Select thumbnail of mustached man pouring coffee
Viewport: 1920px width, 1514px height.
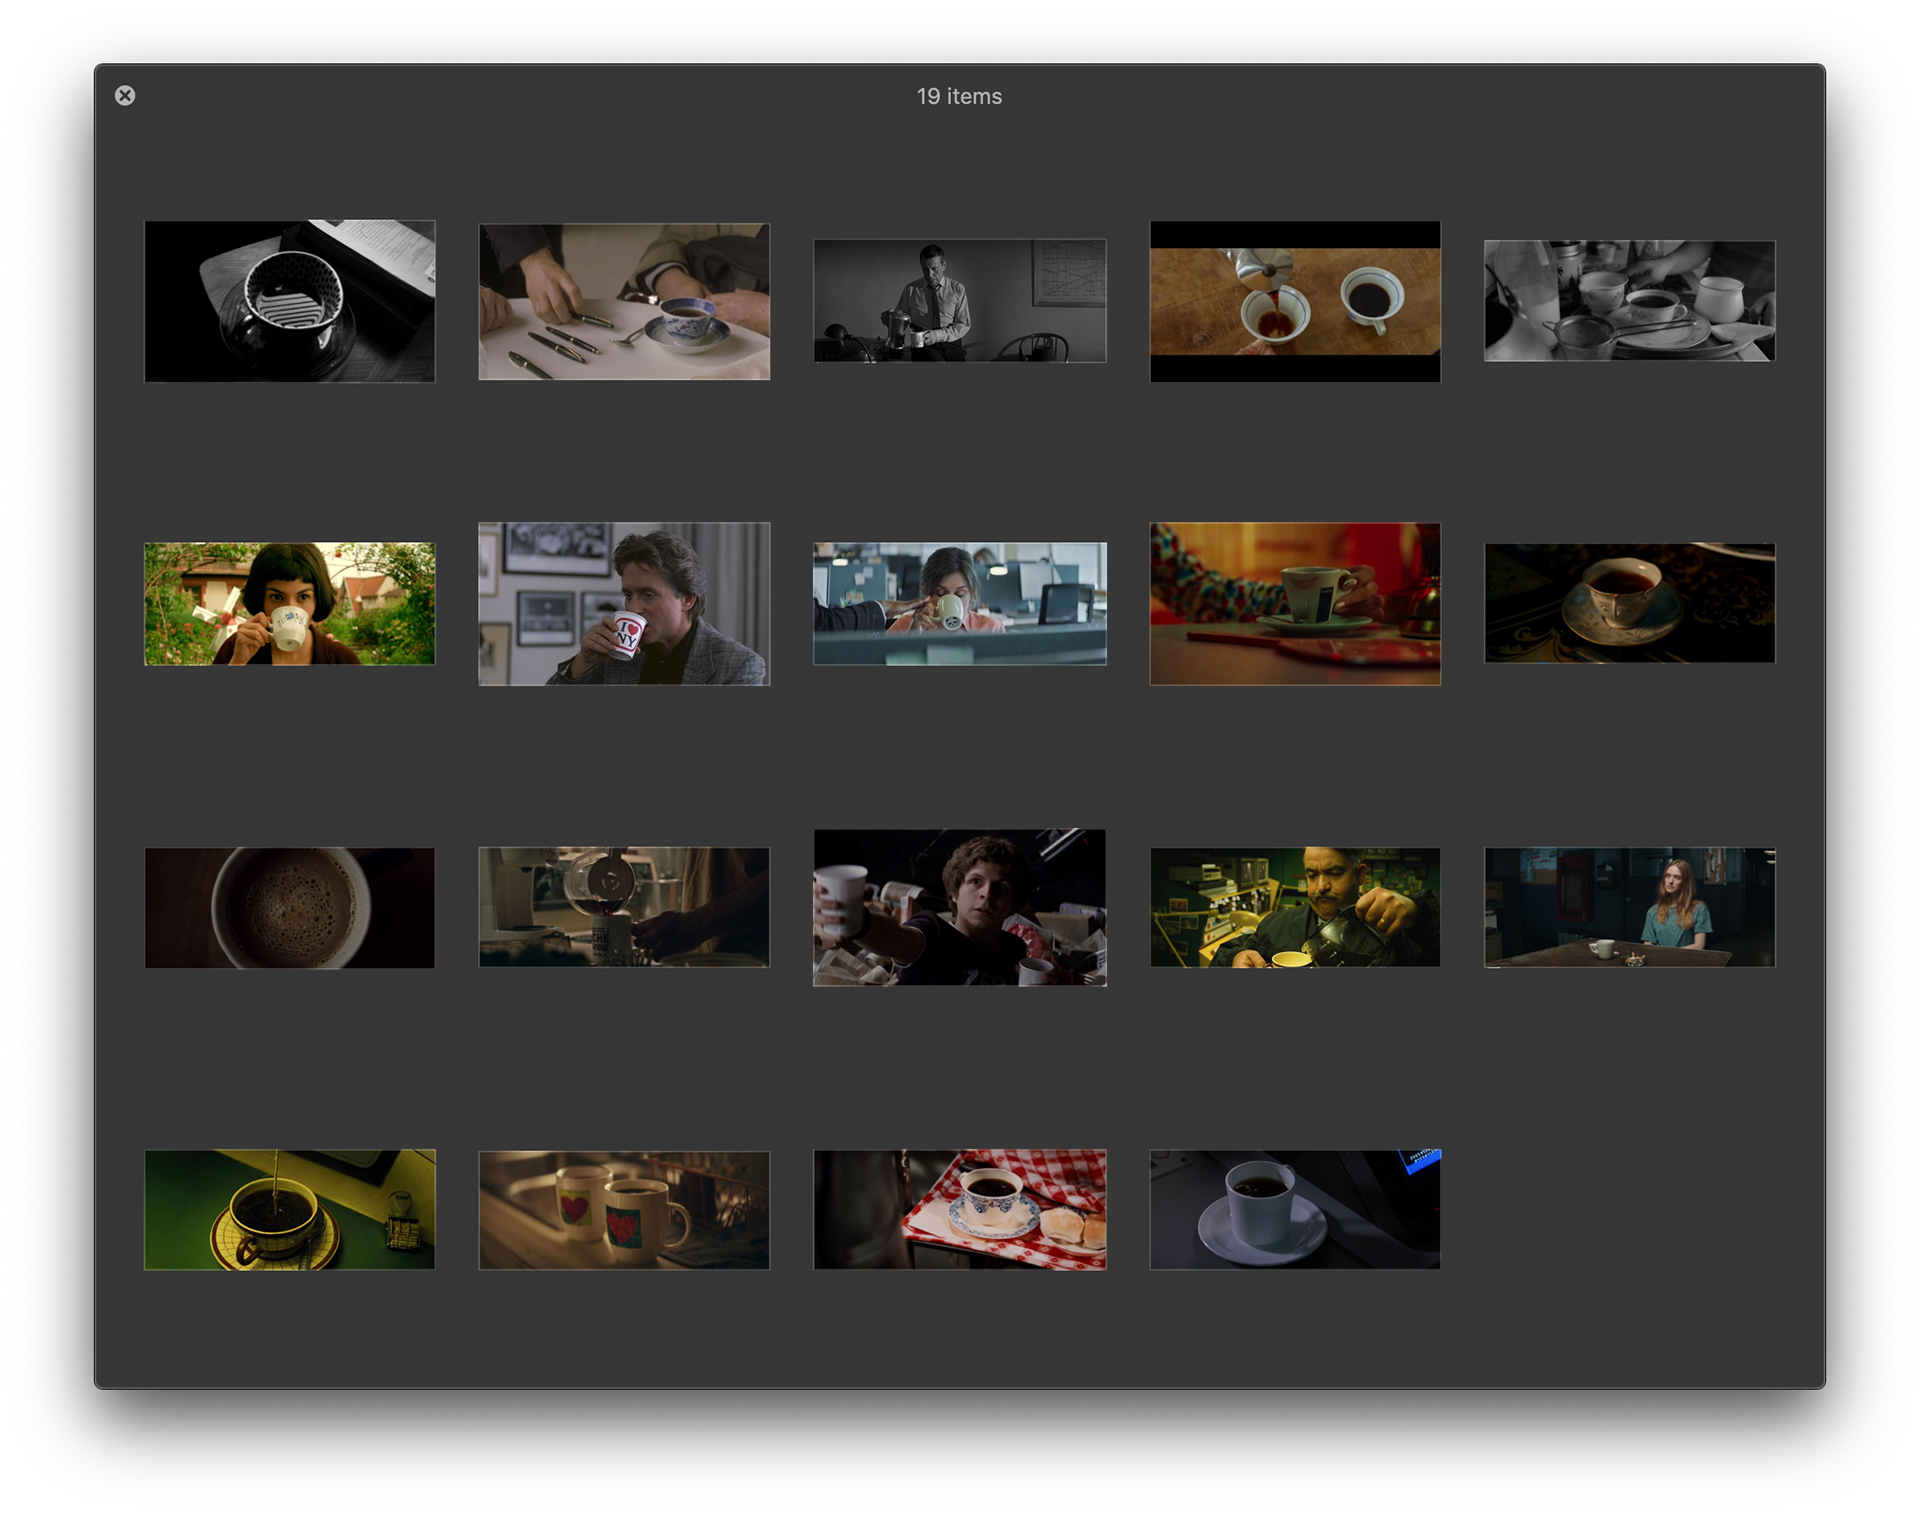(1295, 907)
